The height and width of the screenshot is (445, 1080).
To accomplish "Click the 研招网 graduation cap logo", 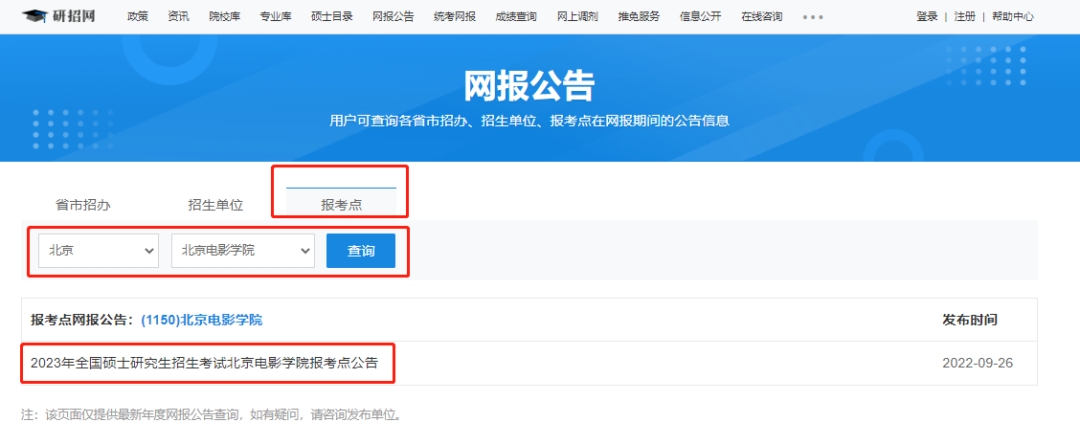I will [59, 16].
